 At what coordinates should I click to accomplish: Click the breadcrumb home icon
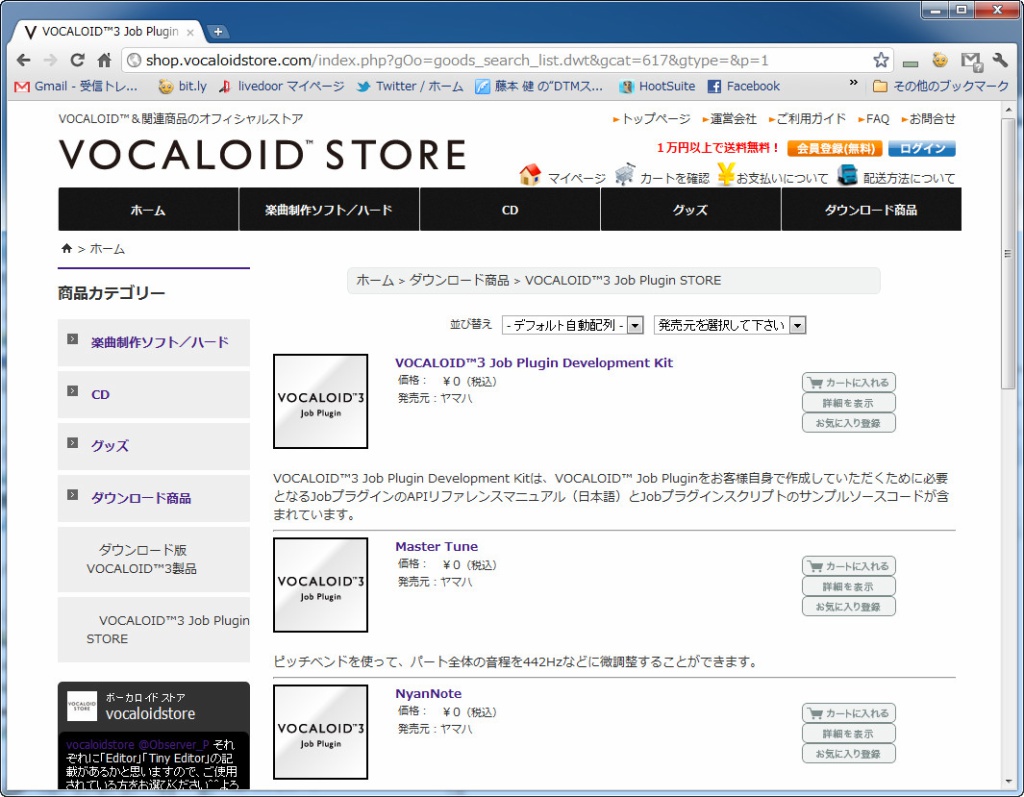point(67,248)
